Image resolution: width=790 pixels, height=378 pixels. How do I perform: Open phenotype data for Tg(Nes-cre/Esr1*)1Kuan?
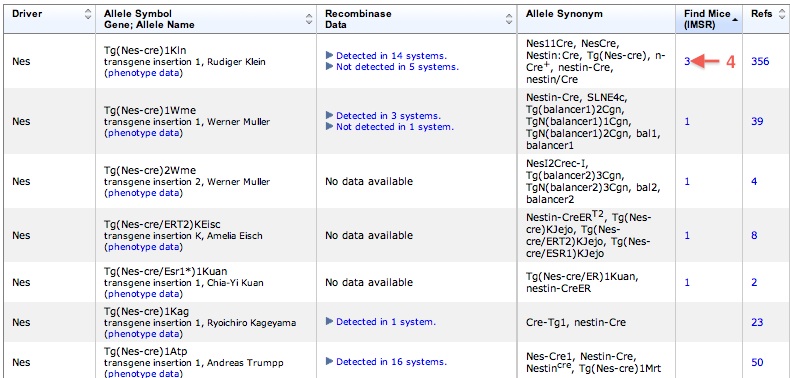143,294
